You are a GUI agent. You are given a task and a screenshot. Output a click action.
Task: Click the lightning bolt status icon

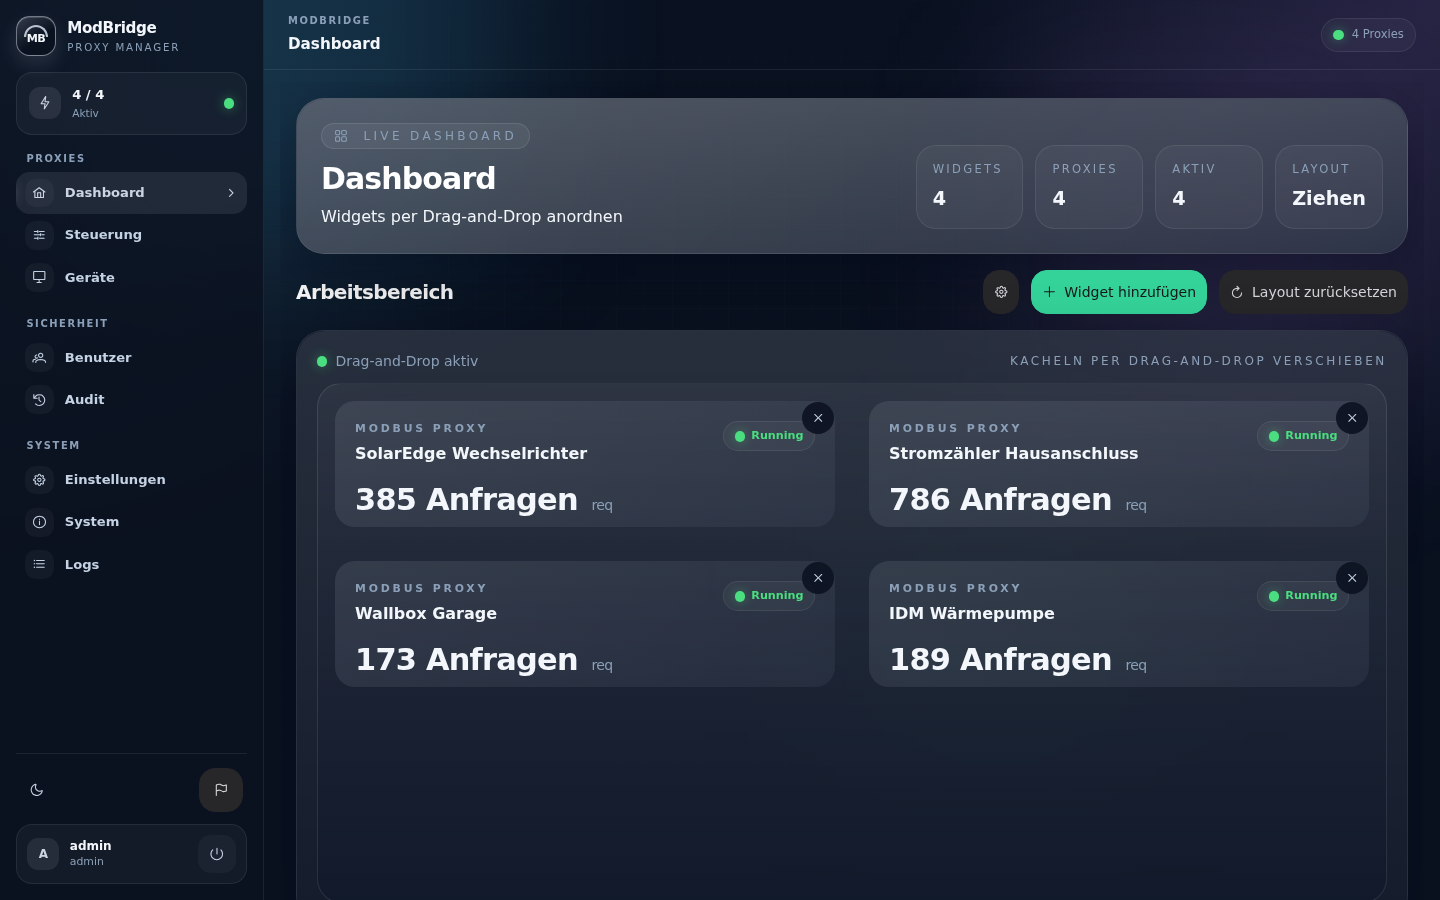click(45, 103)
